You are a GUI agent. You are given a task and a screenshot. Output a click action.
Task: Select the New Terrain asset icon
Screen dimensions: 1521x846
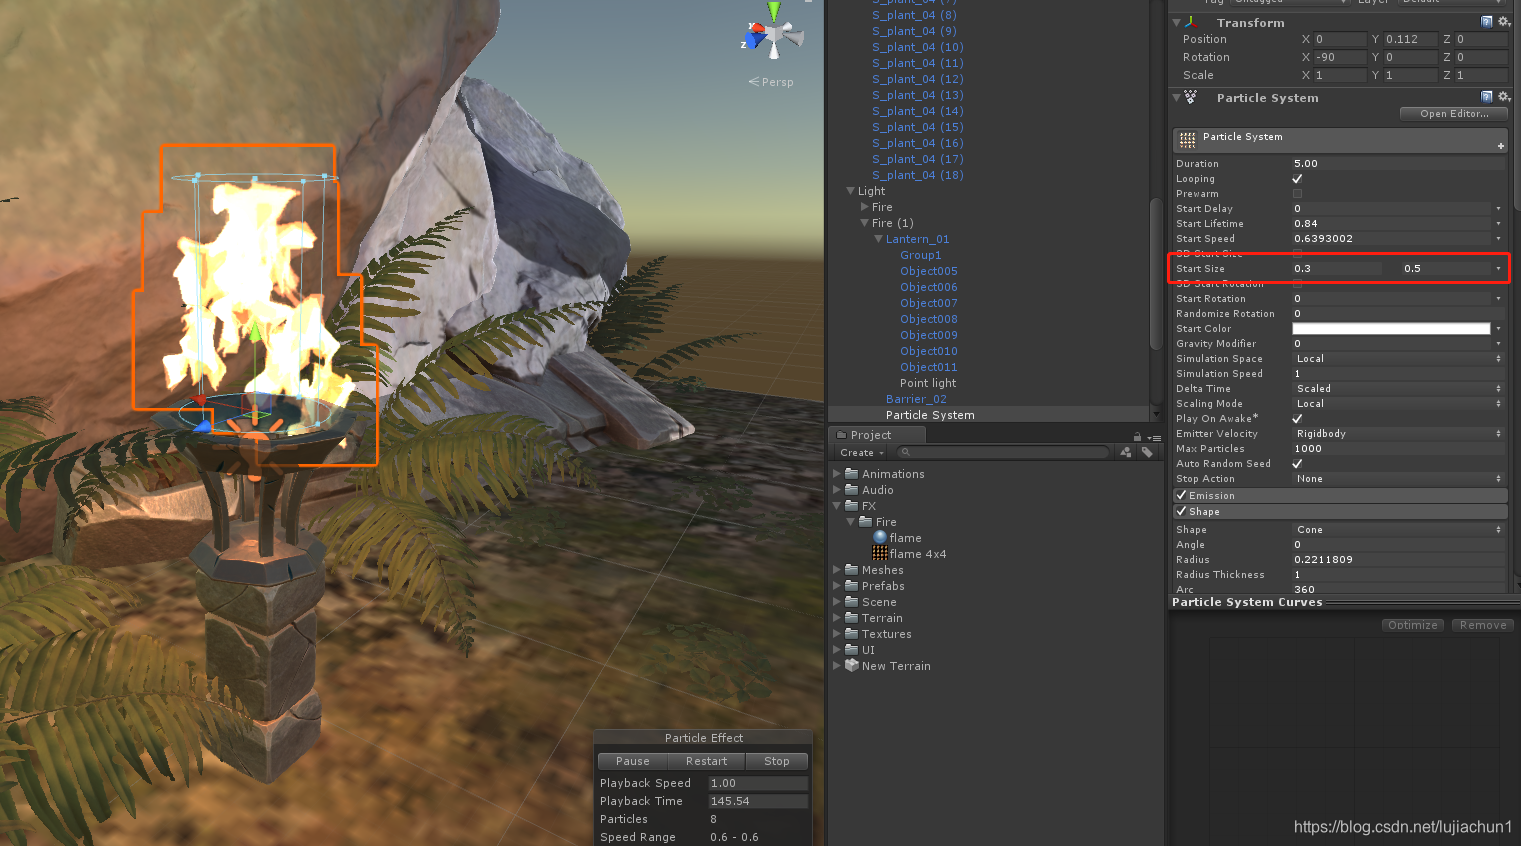click(852, 665)
